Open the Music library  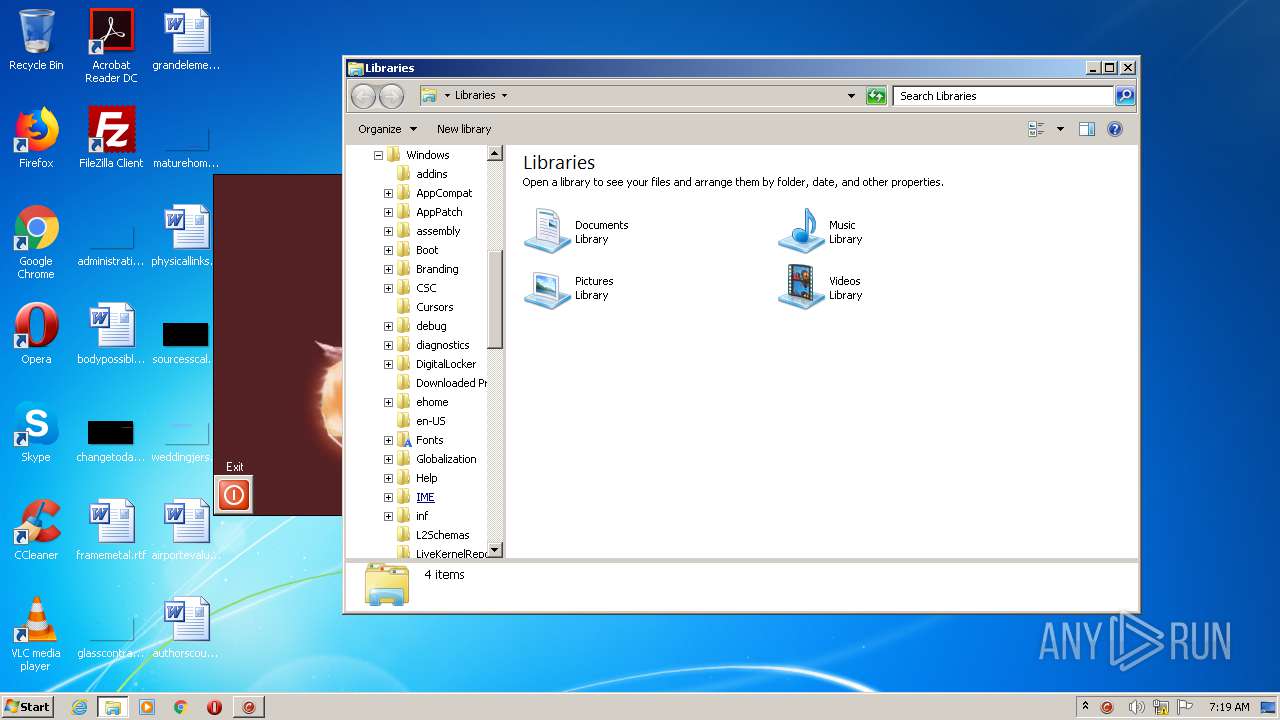[821, 231]
